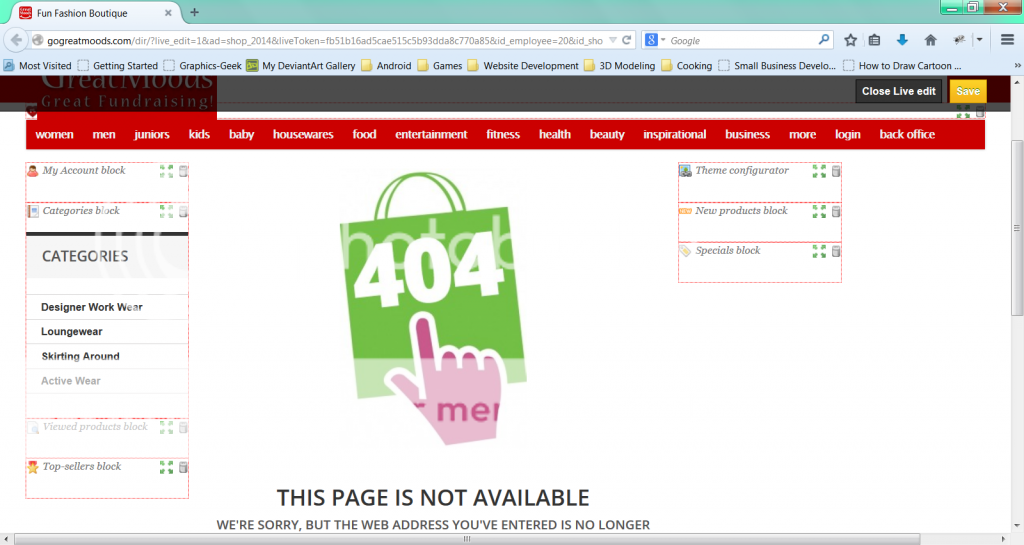Delete the Top-sellers block with trash icon
This screenshot has width=1024, height=545.
[x=183, y=467]
